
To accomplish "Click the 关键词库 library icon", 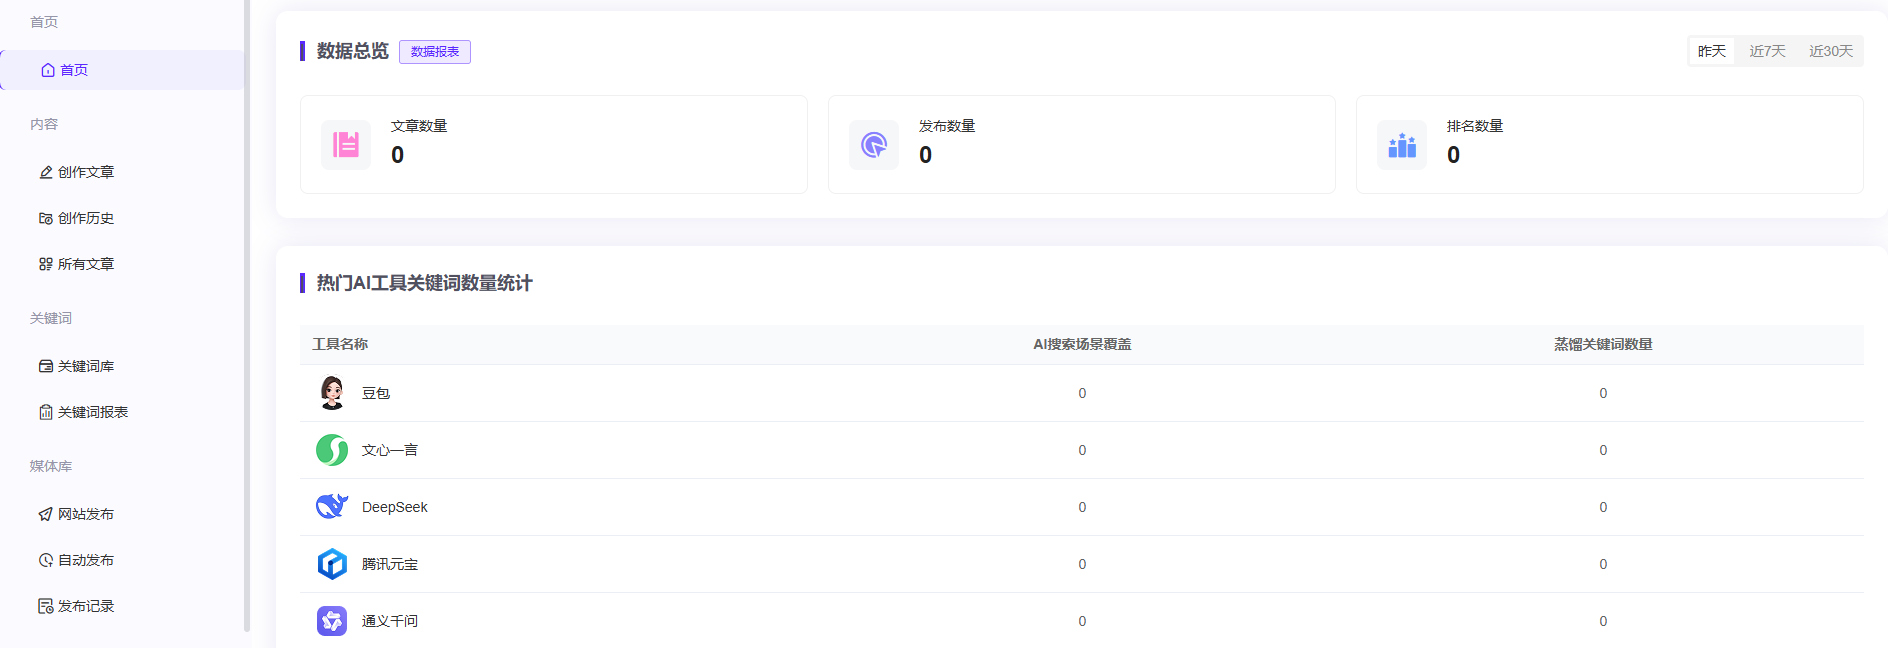I will (x=46, y=366).
